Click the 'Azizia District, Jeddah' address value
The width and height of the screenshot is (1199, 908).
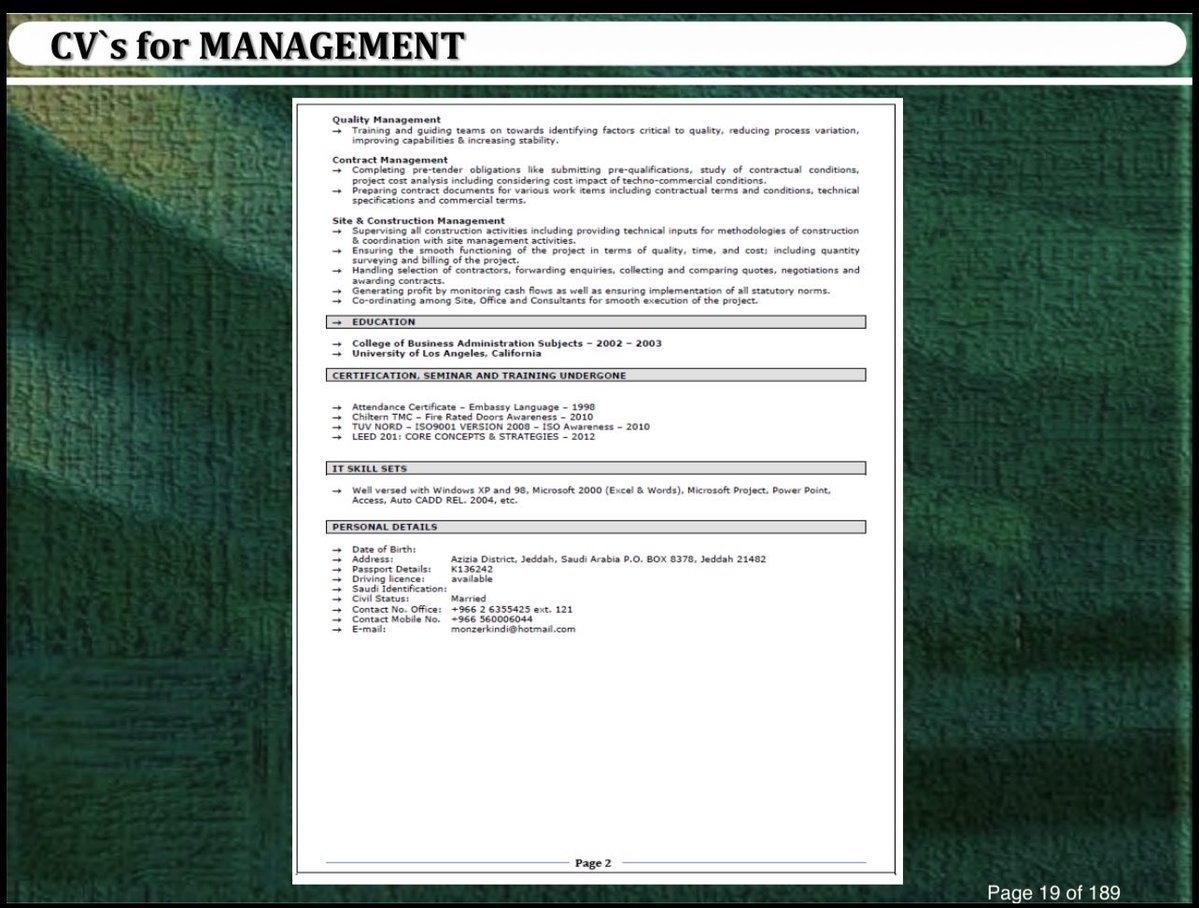pos(608,559)
